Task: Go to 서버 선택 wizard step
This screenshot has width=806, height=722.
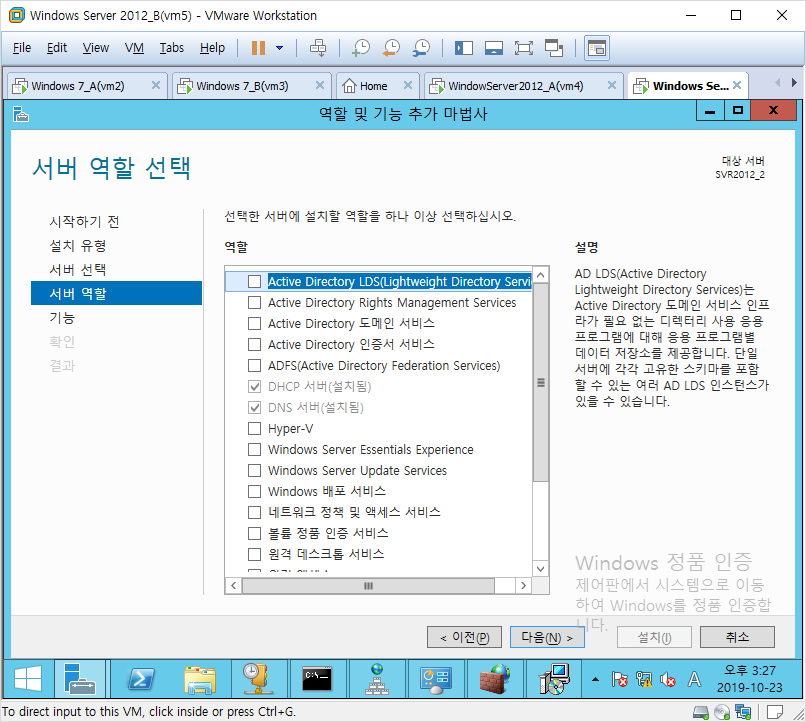Action: click(x=78, y=270)
